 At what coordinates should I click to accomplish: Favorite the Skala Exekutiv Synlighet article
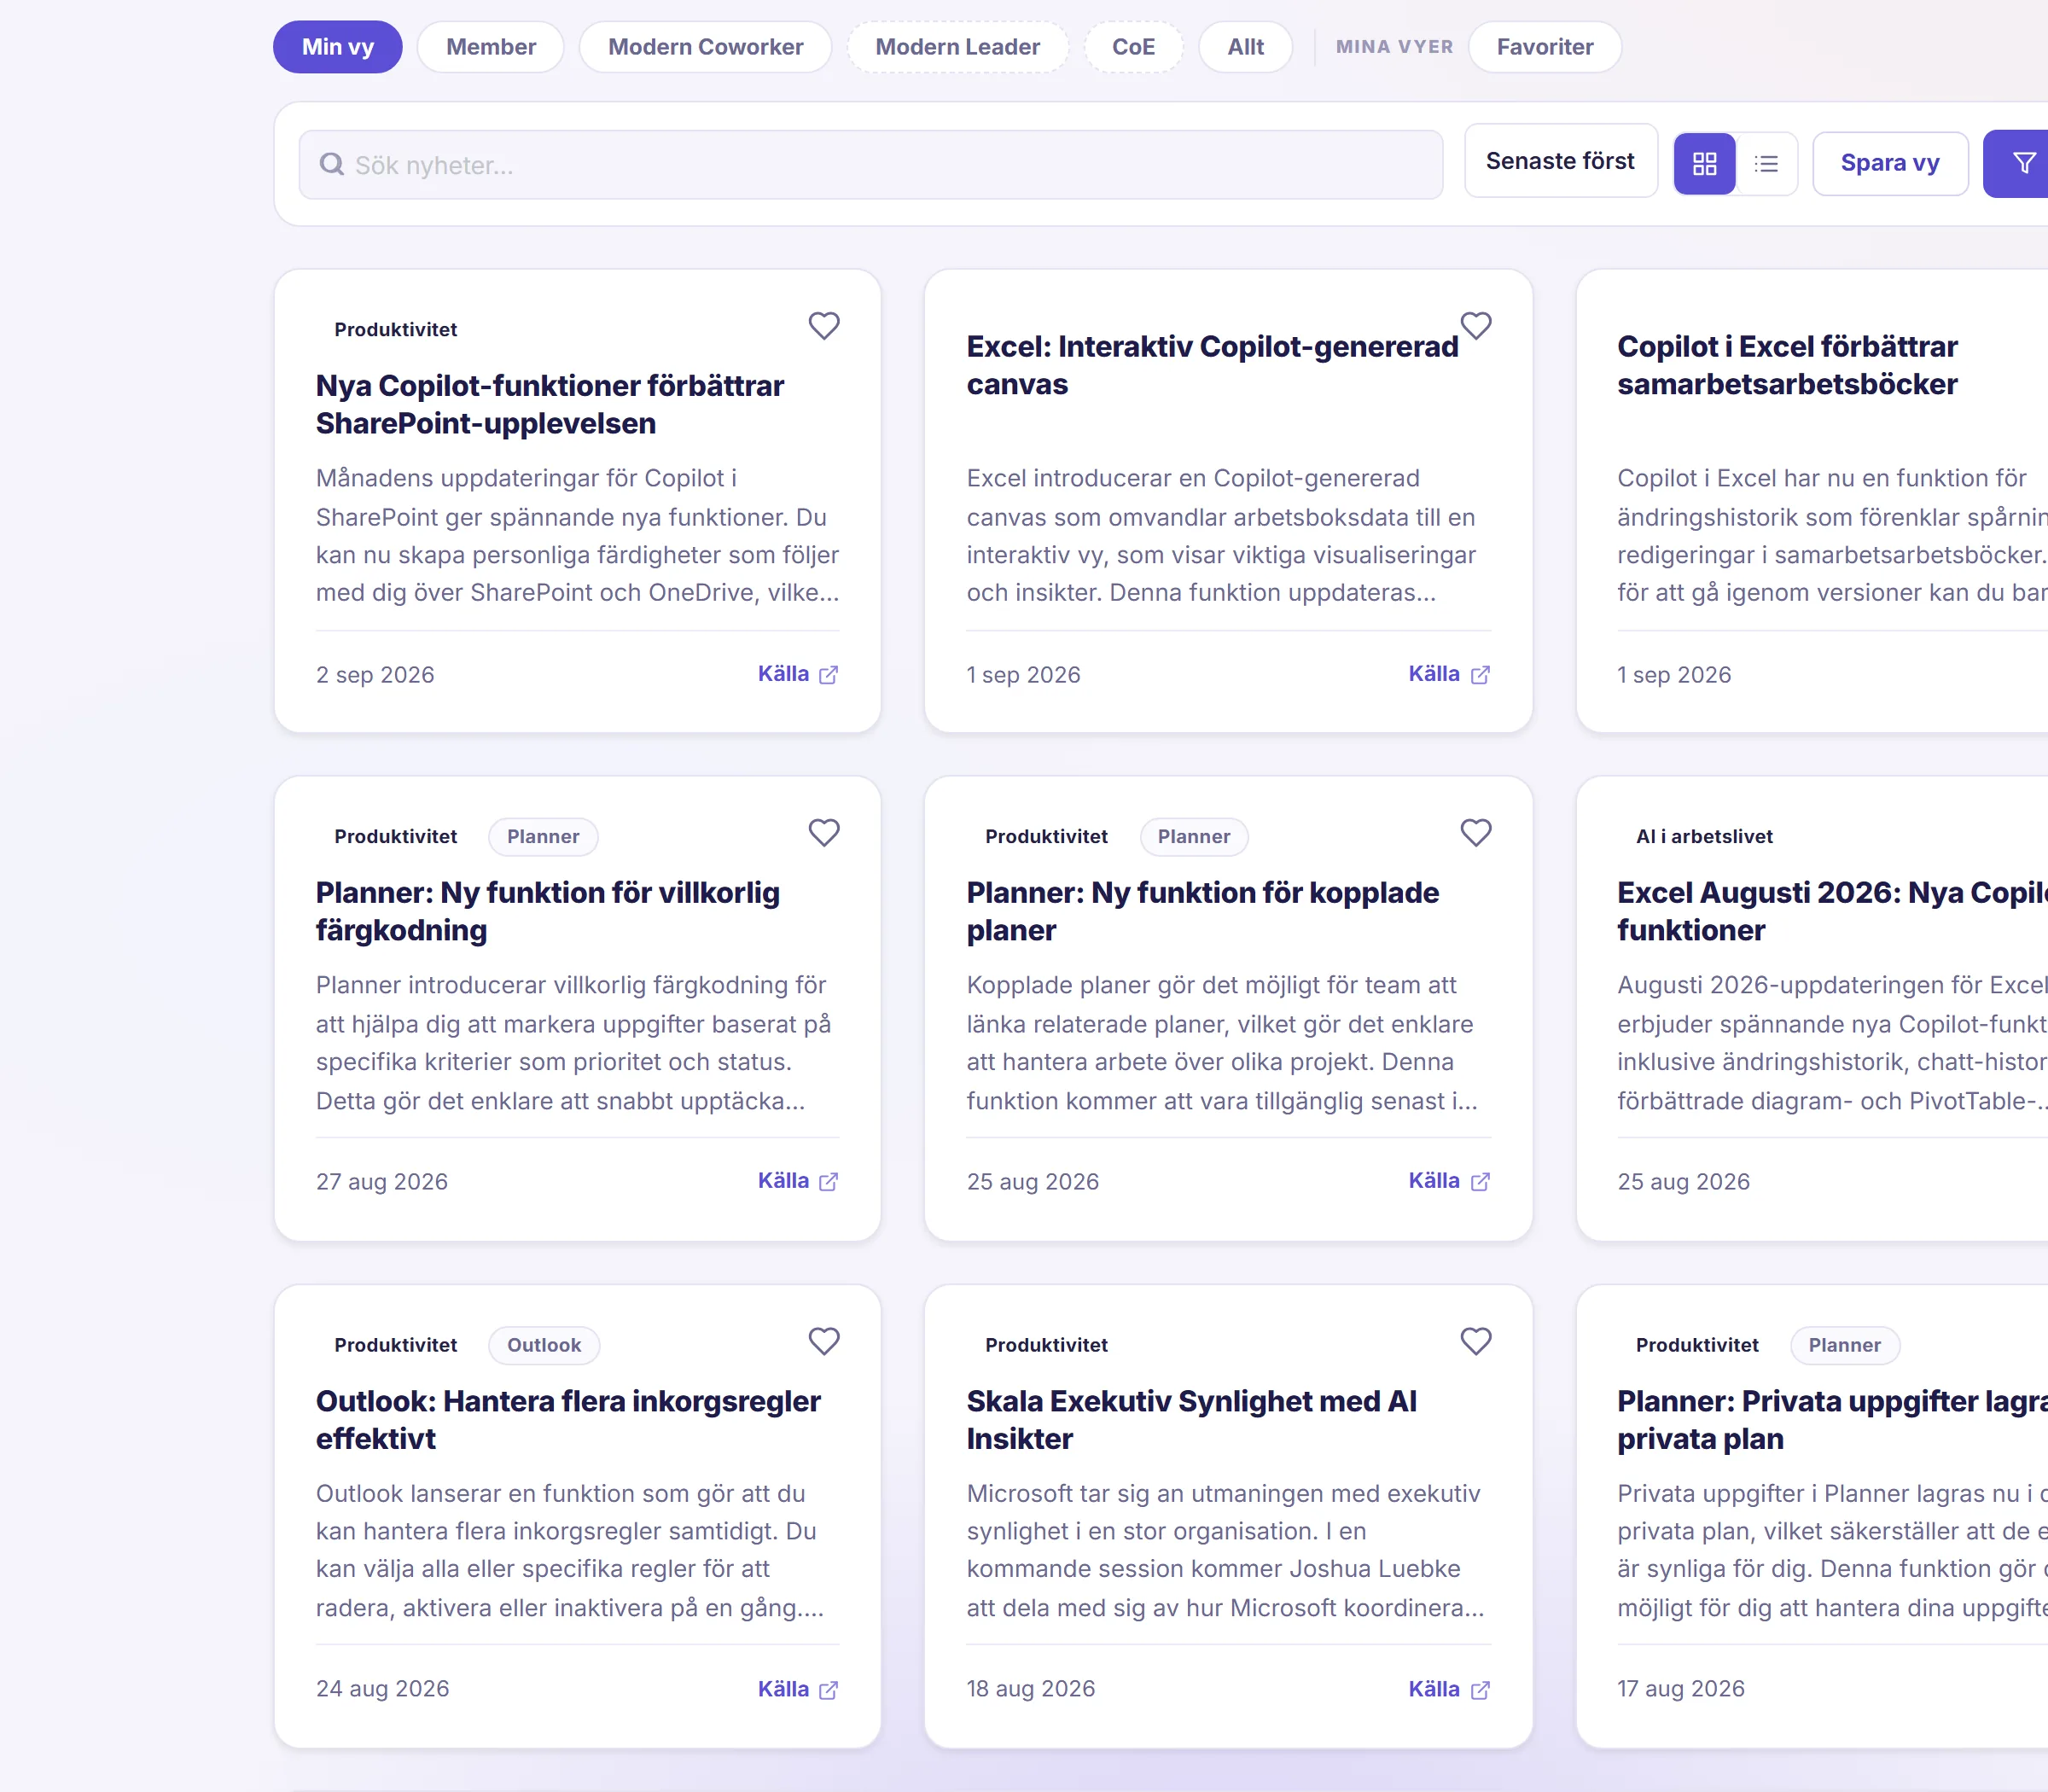(x=1475, y=1341)
